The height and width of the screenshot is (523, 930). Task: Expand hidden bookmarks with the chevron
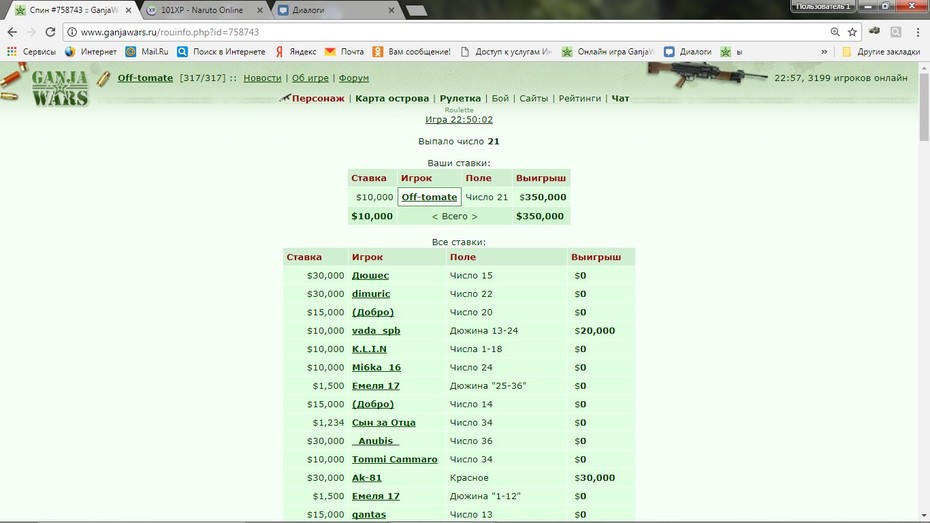tap(824, 52)
